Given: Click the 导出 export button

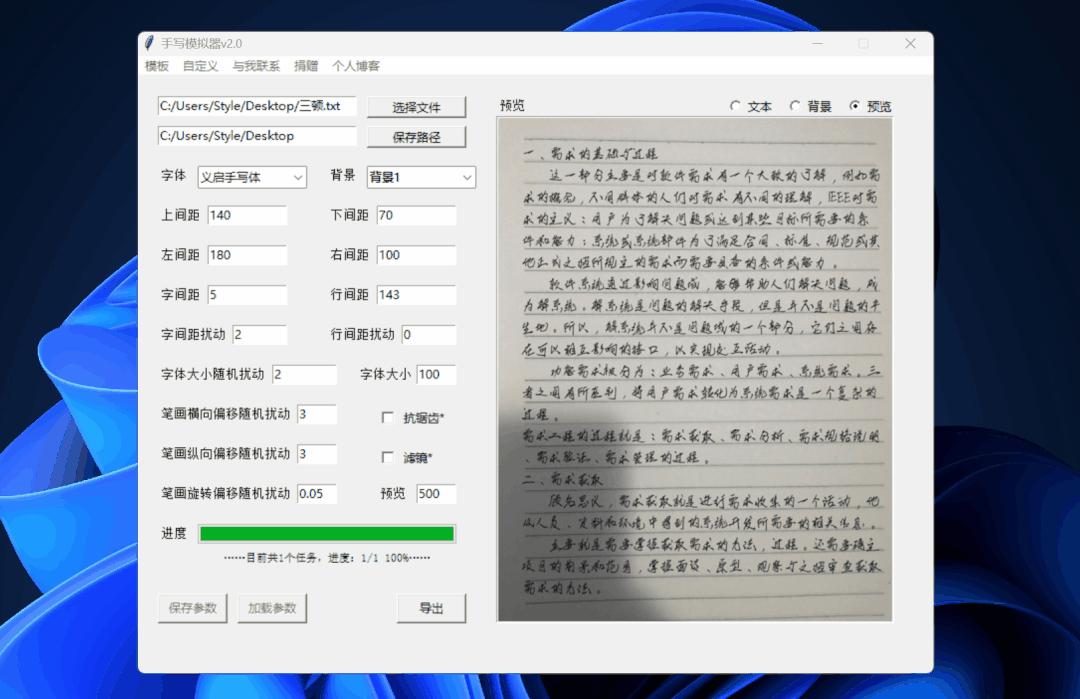Looking at the screenshot, I should pos(431,608).
